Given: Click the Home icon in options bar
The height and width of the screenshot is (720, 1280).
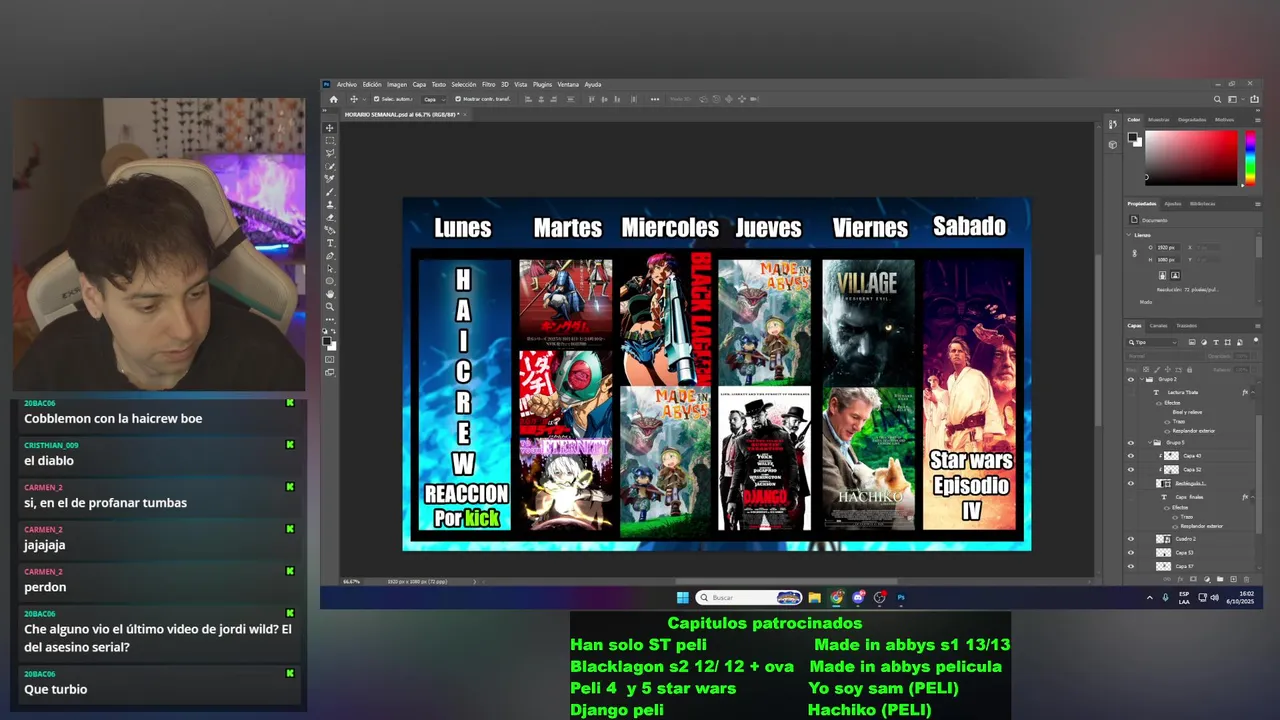Looking at the screenshot, I should [x=334, y=99].
